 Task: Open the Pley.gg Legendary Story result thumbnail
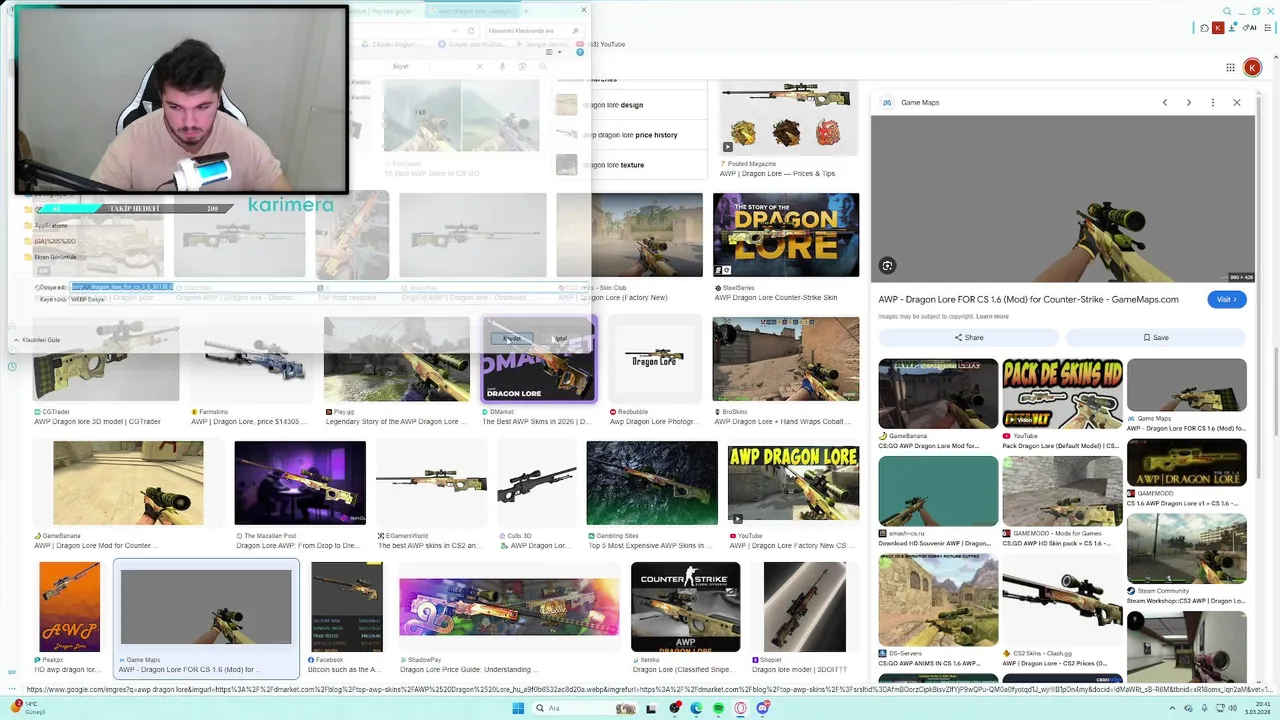(397, 359)
